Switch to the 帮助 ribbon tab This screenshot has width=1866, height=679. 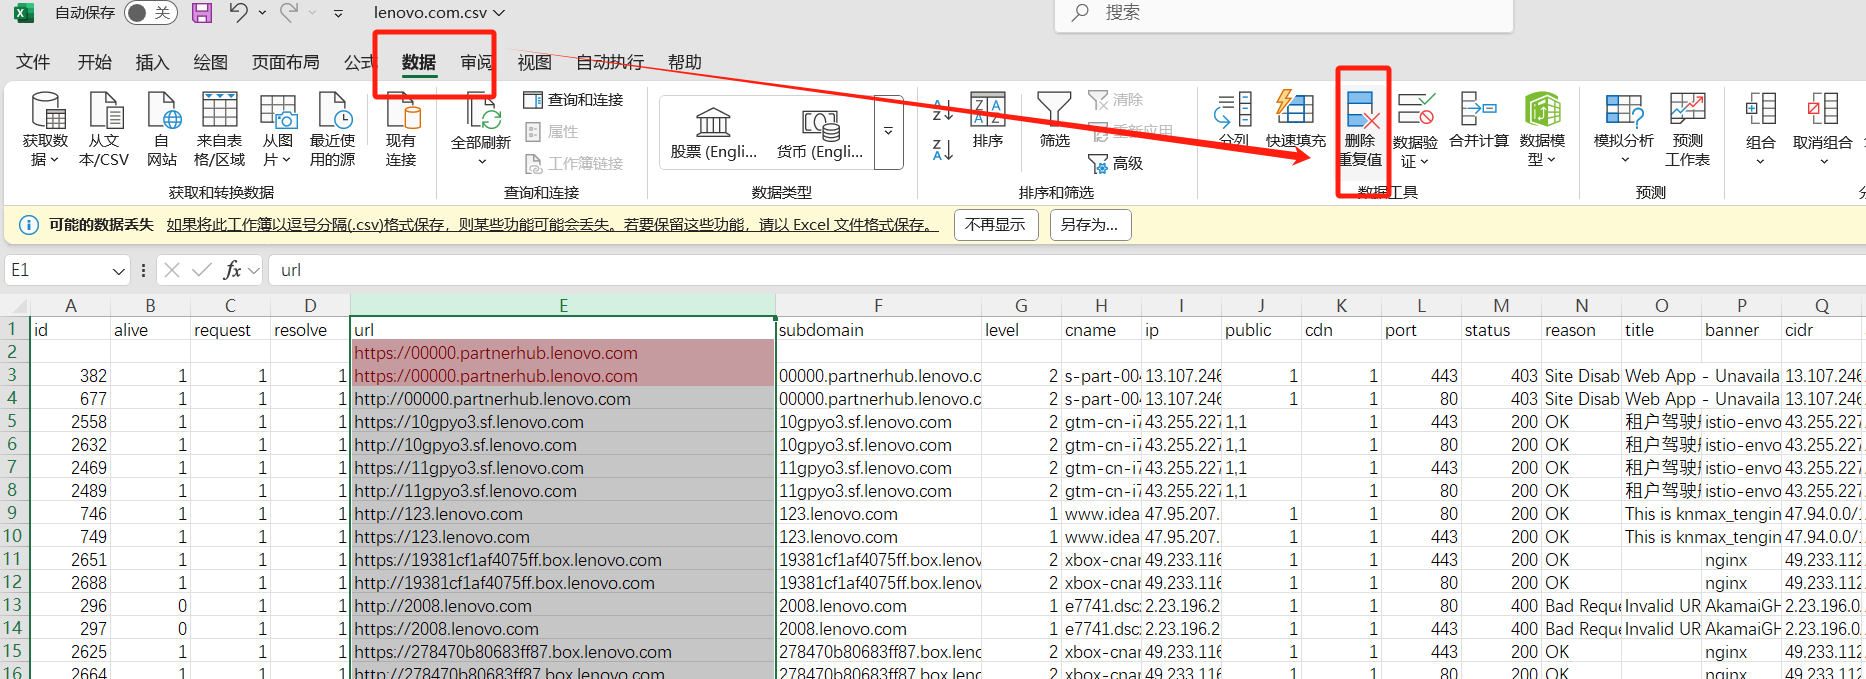[x=684, y=62]
